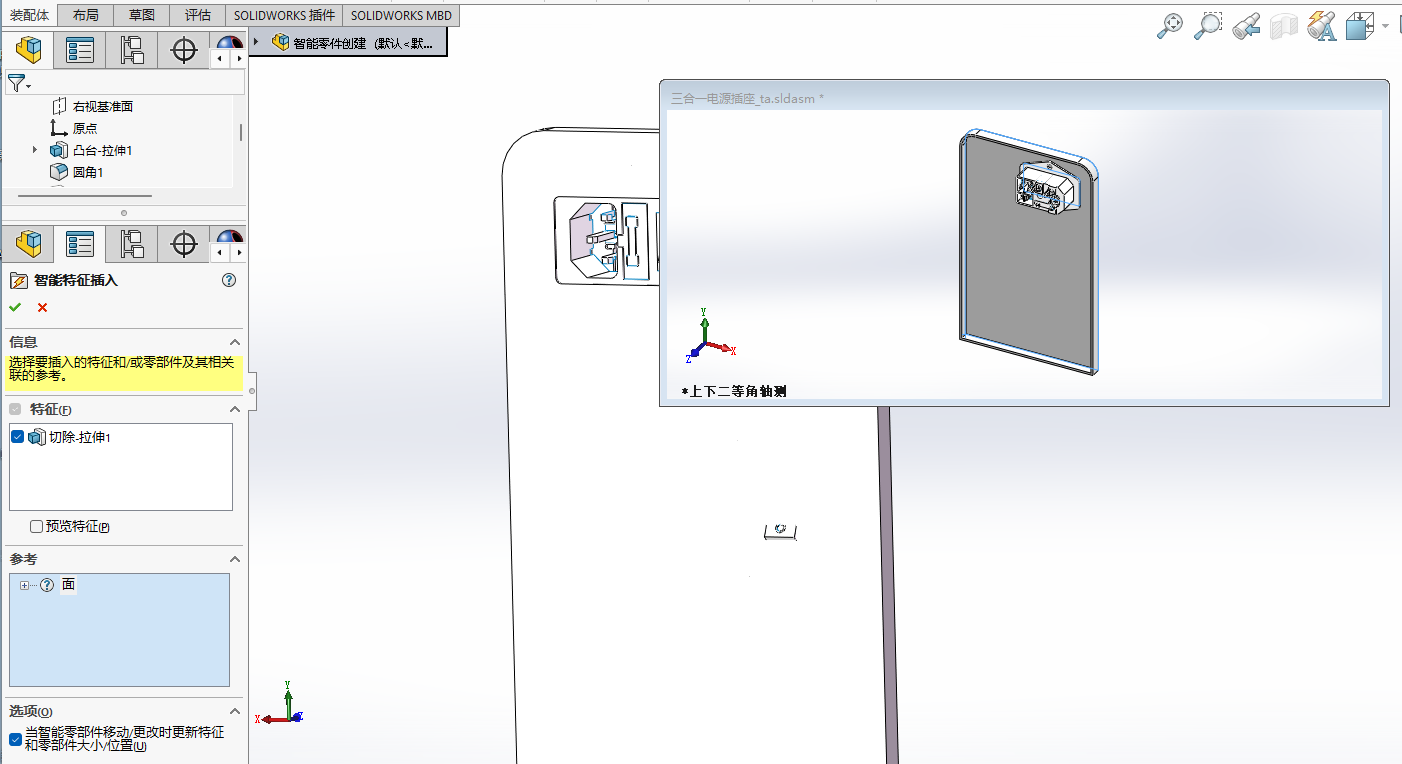
Task: Switch to the 草图 tab
Action: point(141,15)
